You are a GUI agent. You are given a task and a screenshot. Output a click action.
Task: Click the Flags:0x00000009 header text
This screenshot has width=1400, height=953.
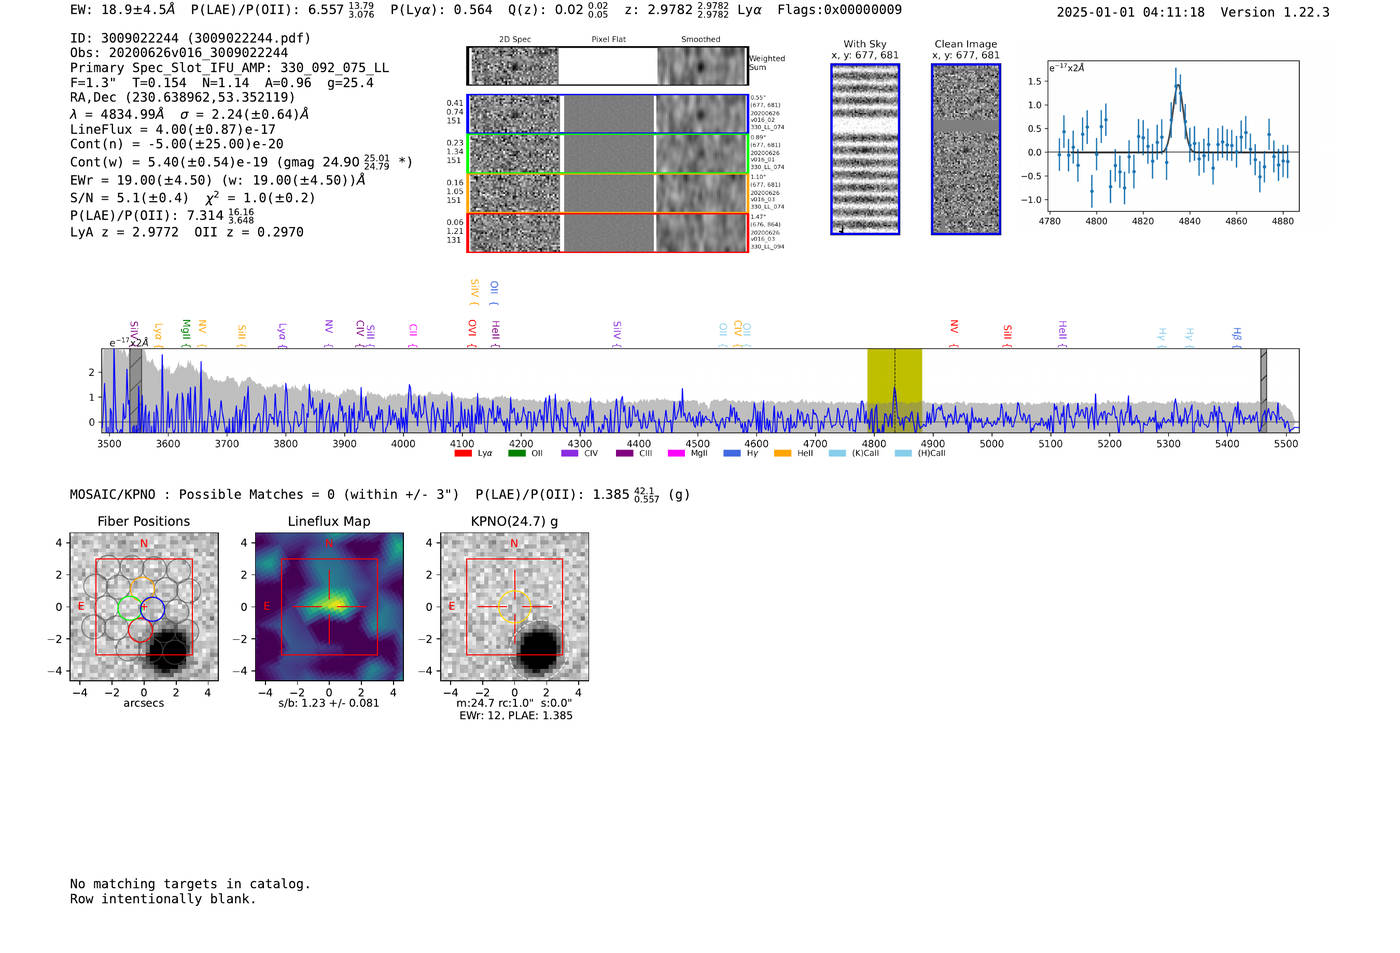tap(839, 10)
